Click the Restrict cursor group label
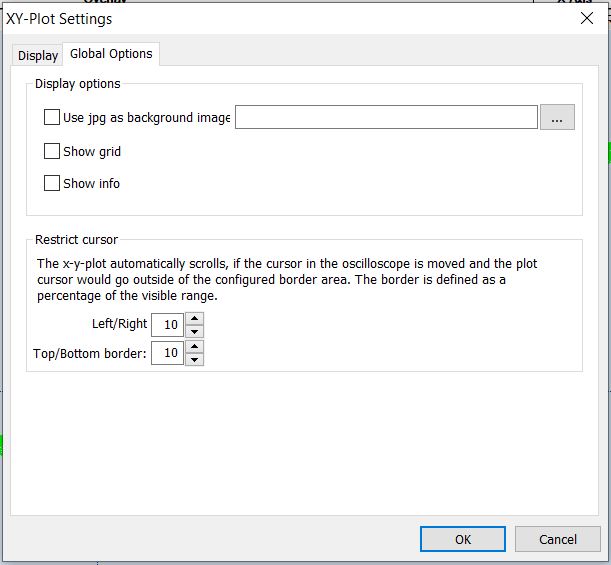The height and width of the screenshot is (565, 611). 76,240
